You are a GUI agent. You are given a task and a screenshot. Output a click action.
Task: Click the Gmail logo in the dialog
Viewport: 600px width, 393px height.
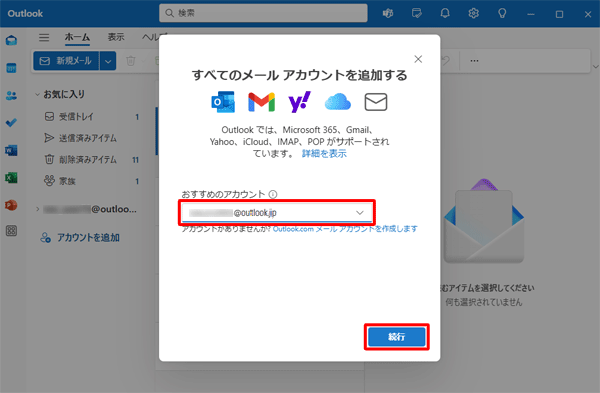(261, 102)
